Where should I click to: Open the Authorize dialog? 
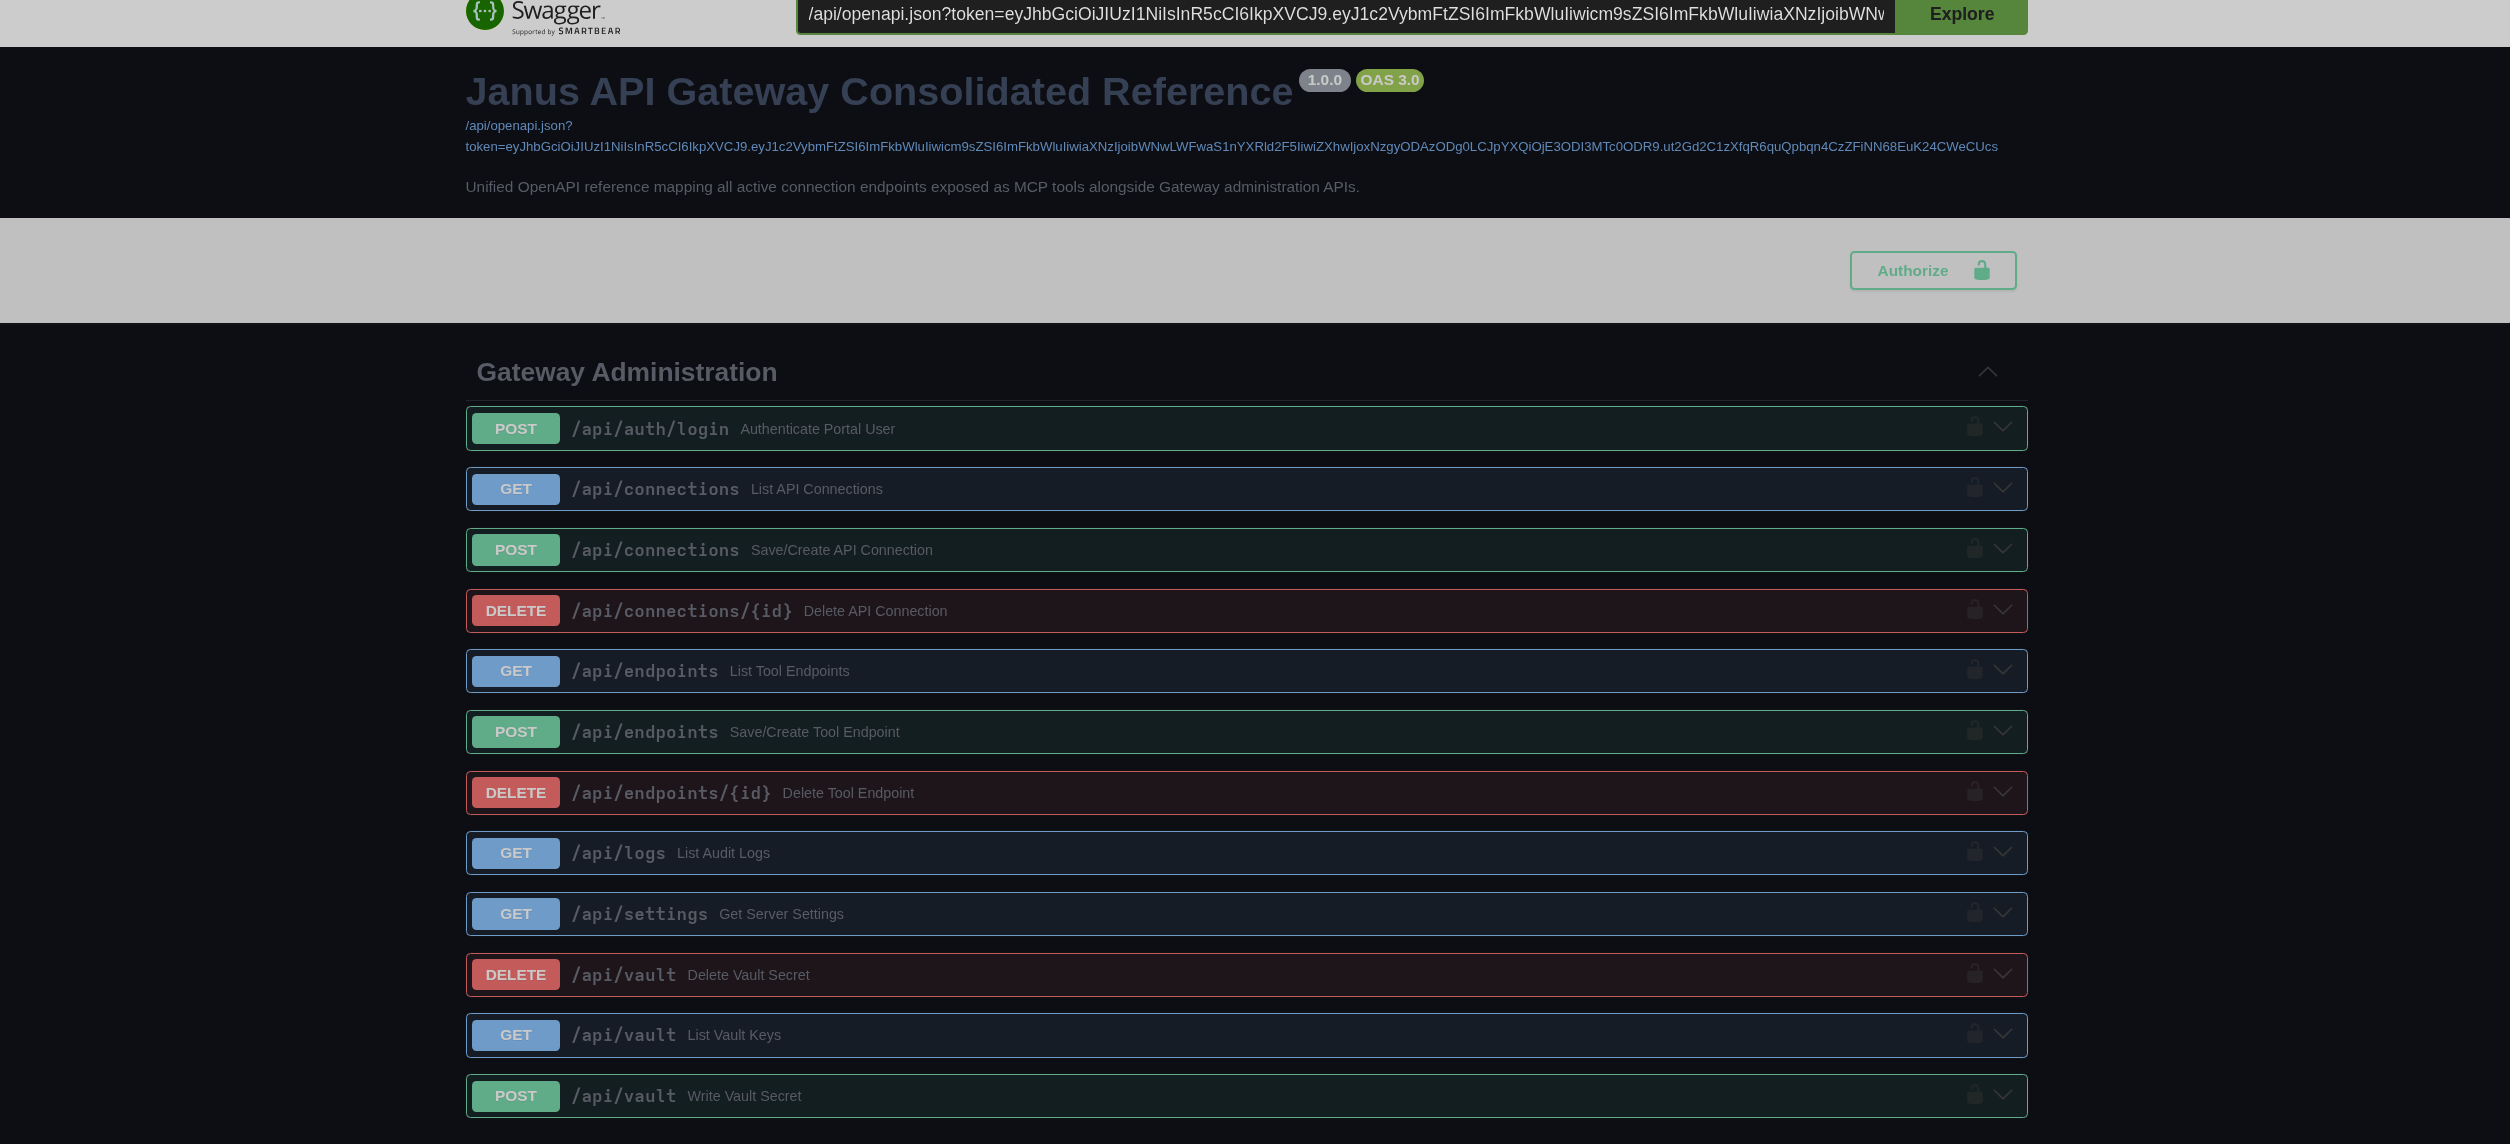click(1932, 271)
